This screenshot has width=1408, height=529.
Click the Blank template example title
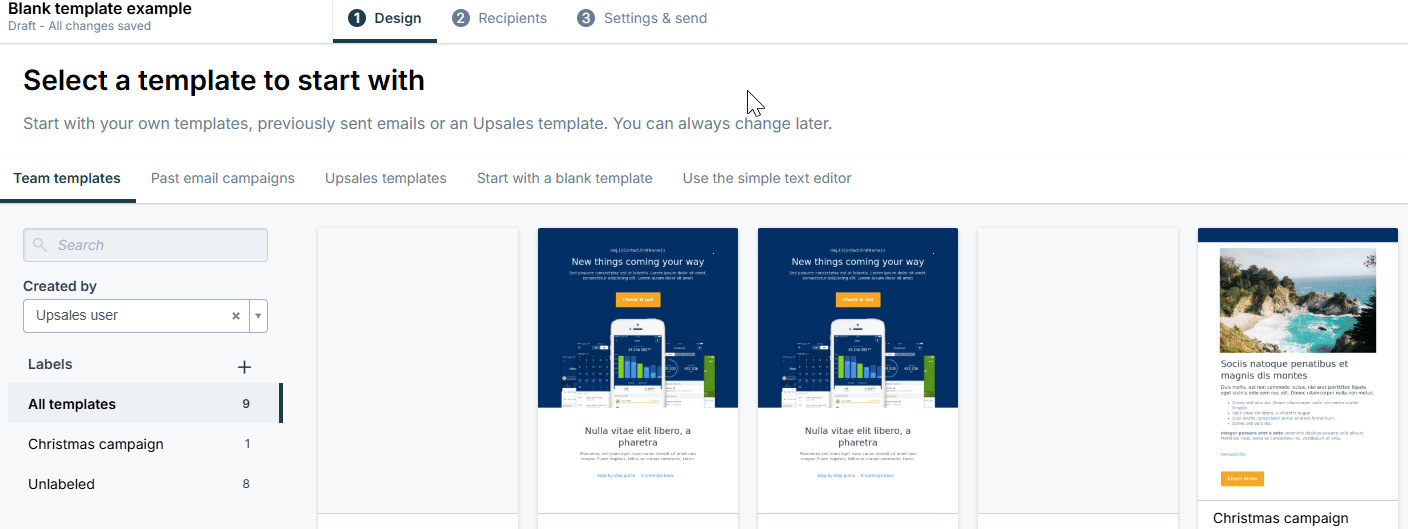100,9
